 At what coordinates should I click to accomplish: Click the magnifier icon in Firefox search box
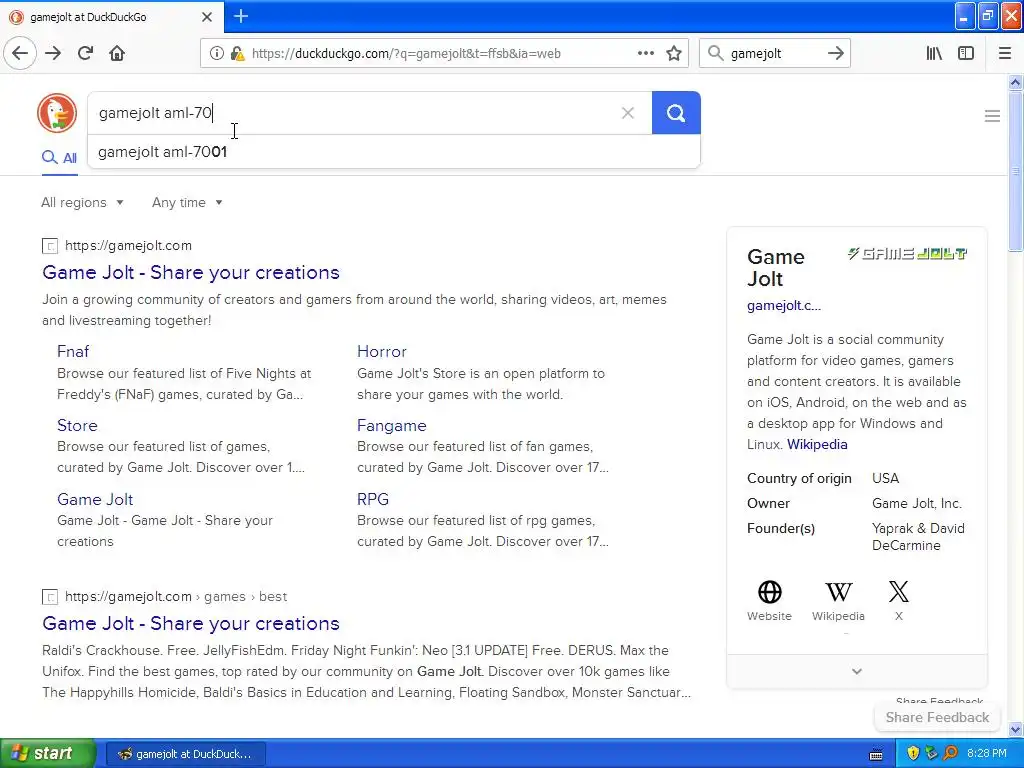click(x=716, y=54)
